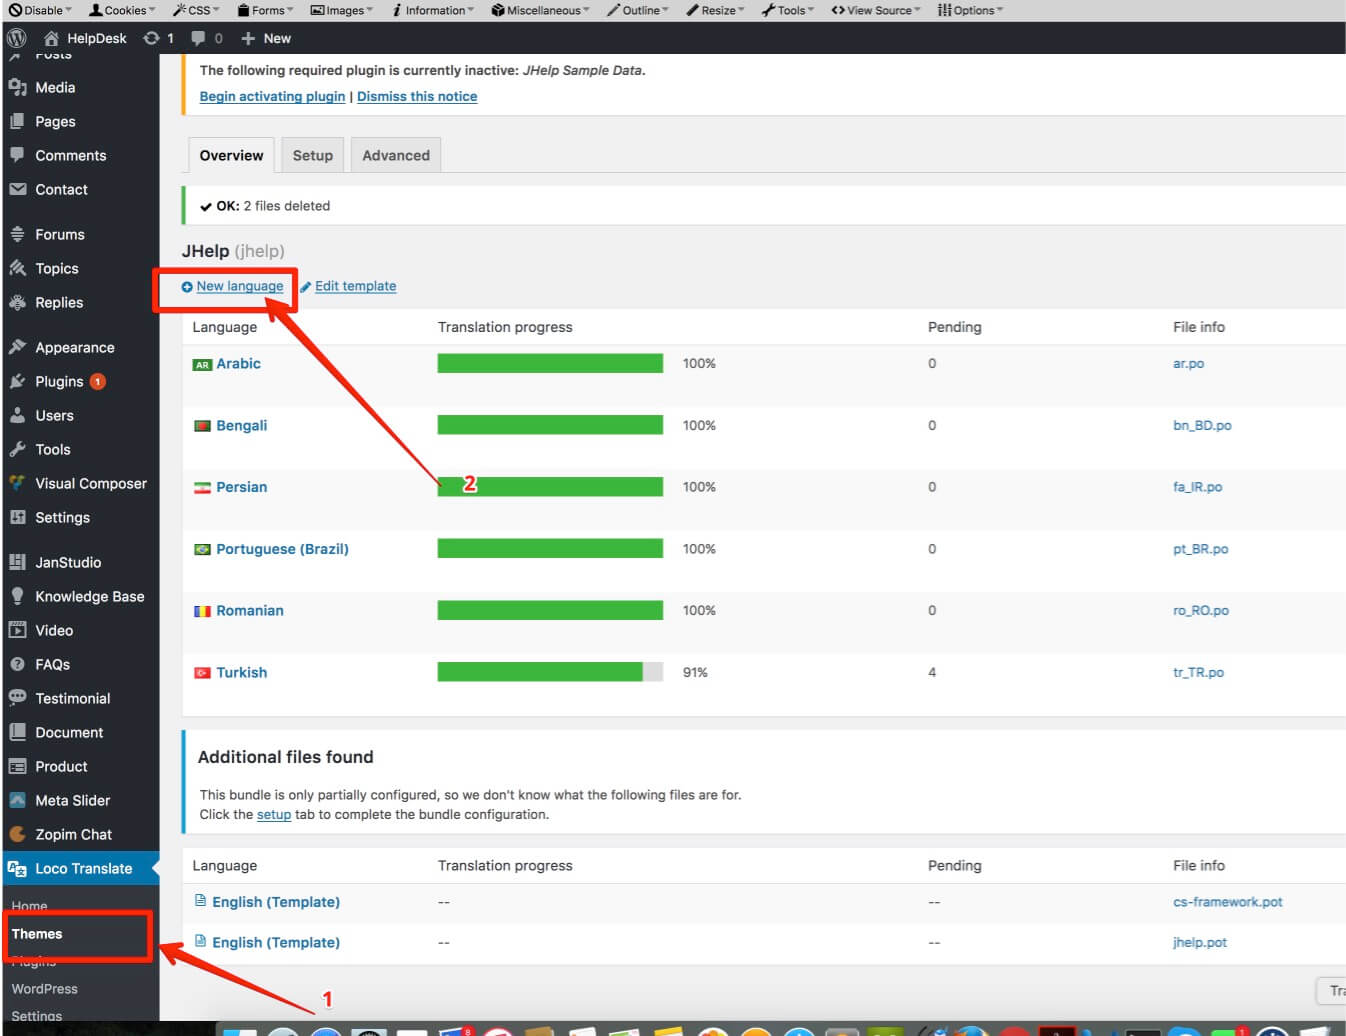The width and height of the screenshot is (1346, 1036).
Task: Click the Meta Slider icon
Action: [17, 800]
